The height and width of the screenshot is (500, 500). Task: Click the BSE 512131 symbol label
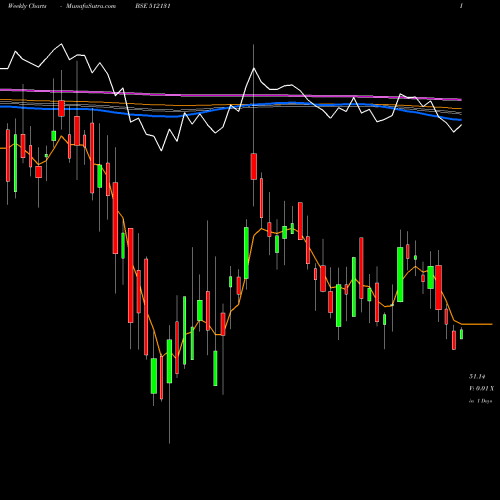tap(153, 6)
